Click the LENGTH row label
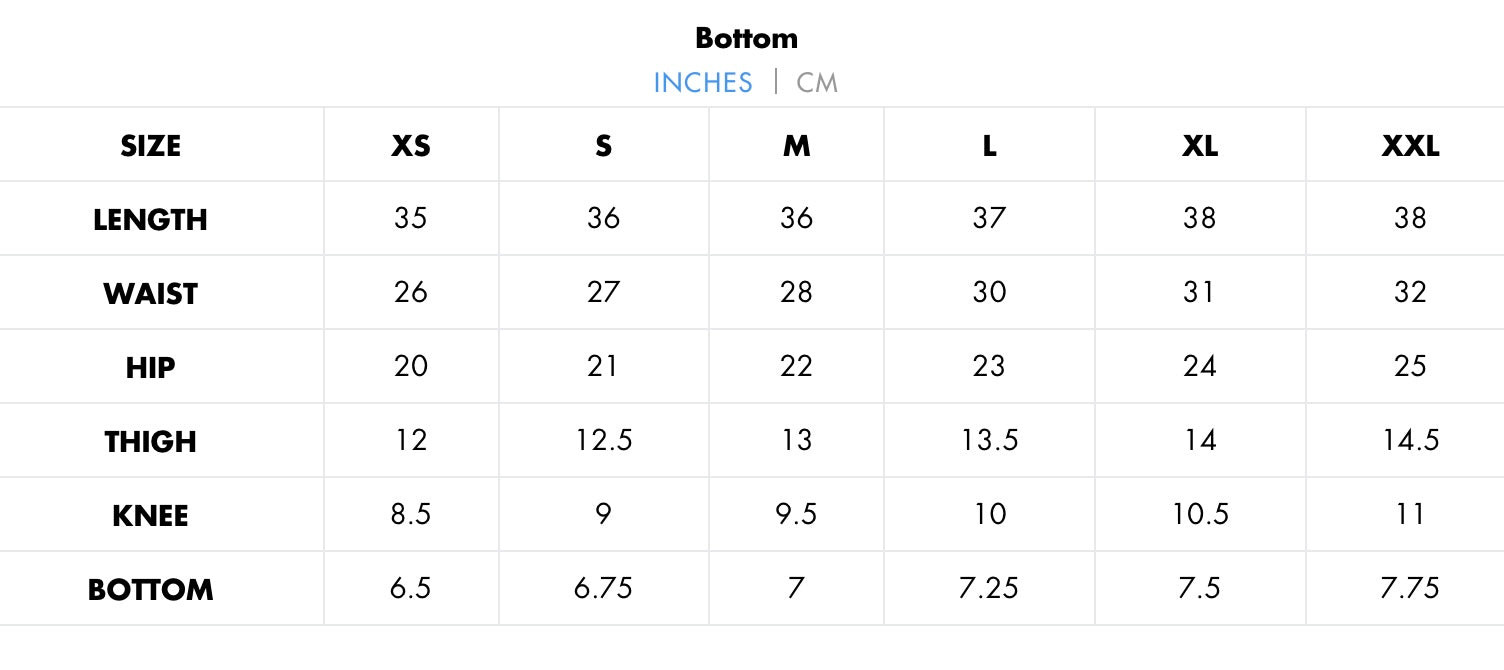Image resolution: width=1504 pixels, height=670 pixels. (x=151, y=220)
